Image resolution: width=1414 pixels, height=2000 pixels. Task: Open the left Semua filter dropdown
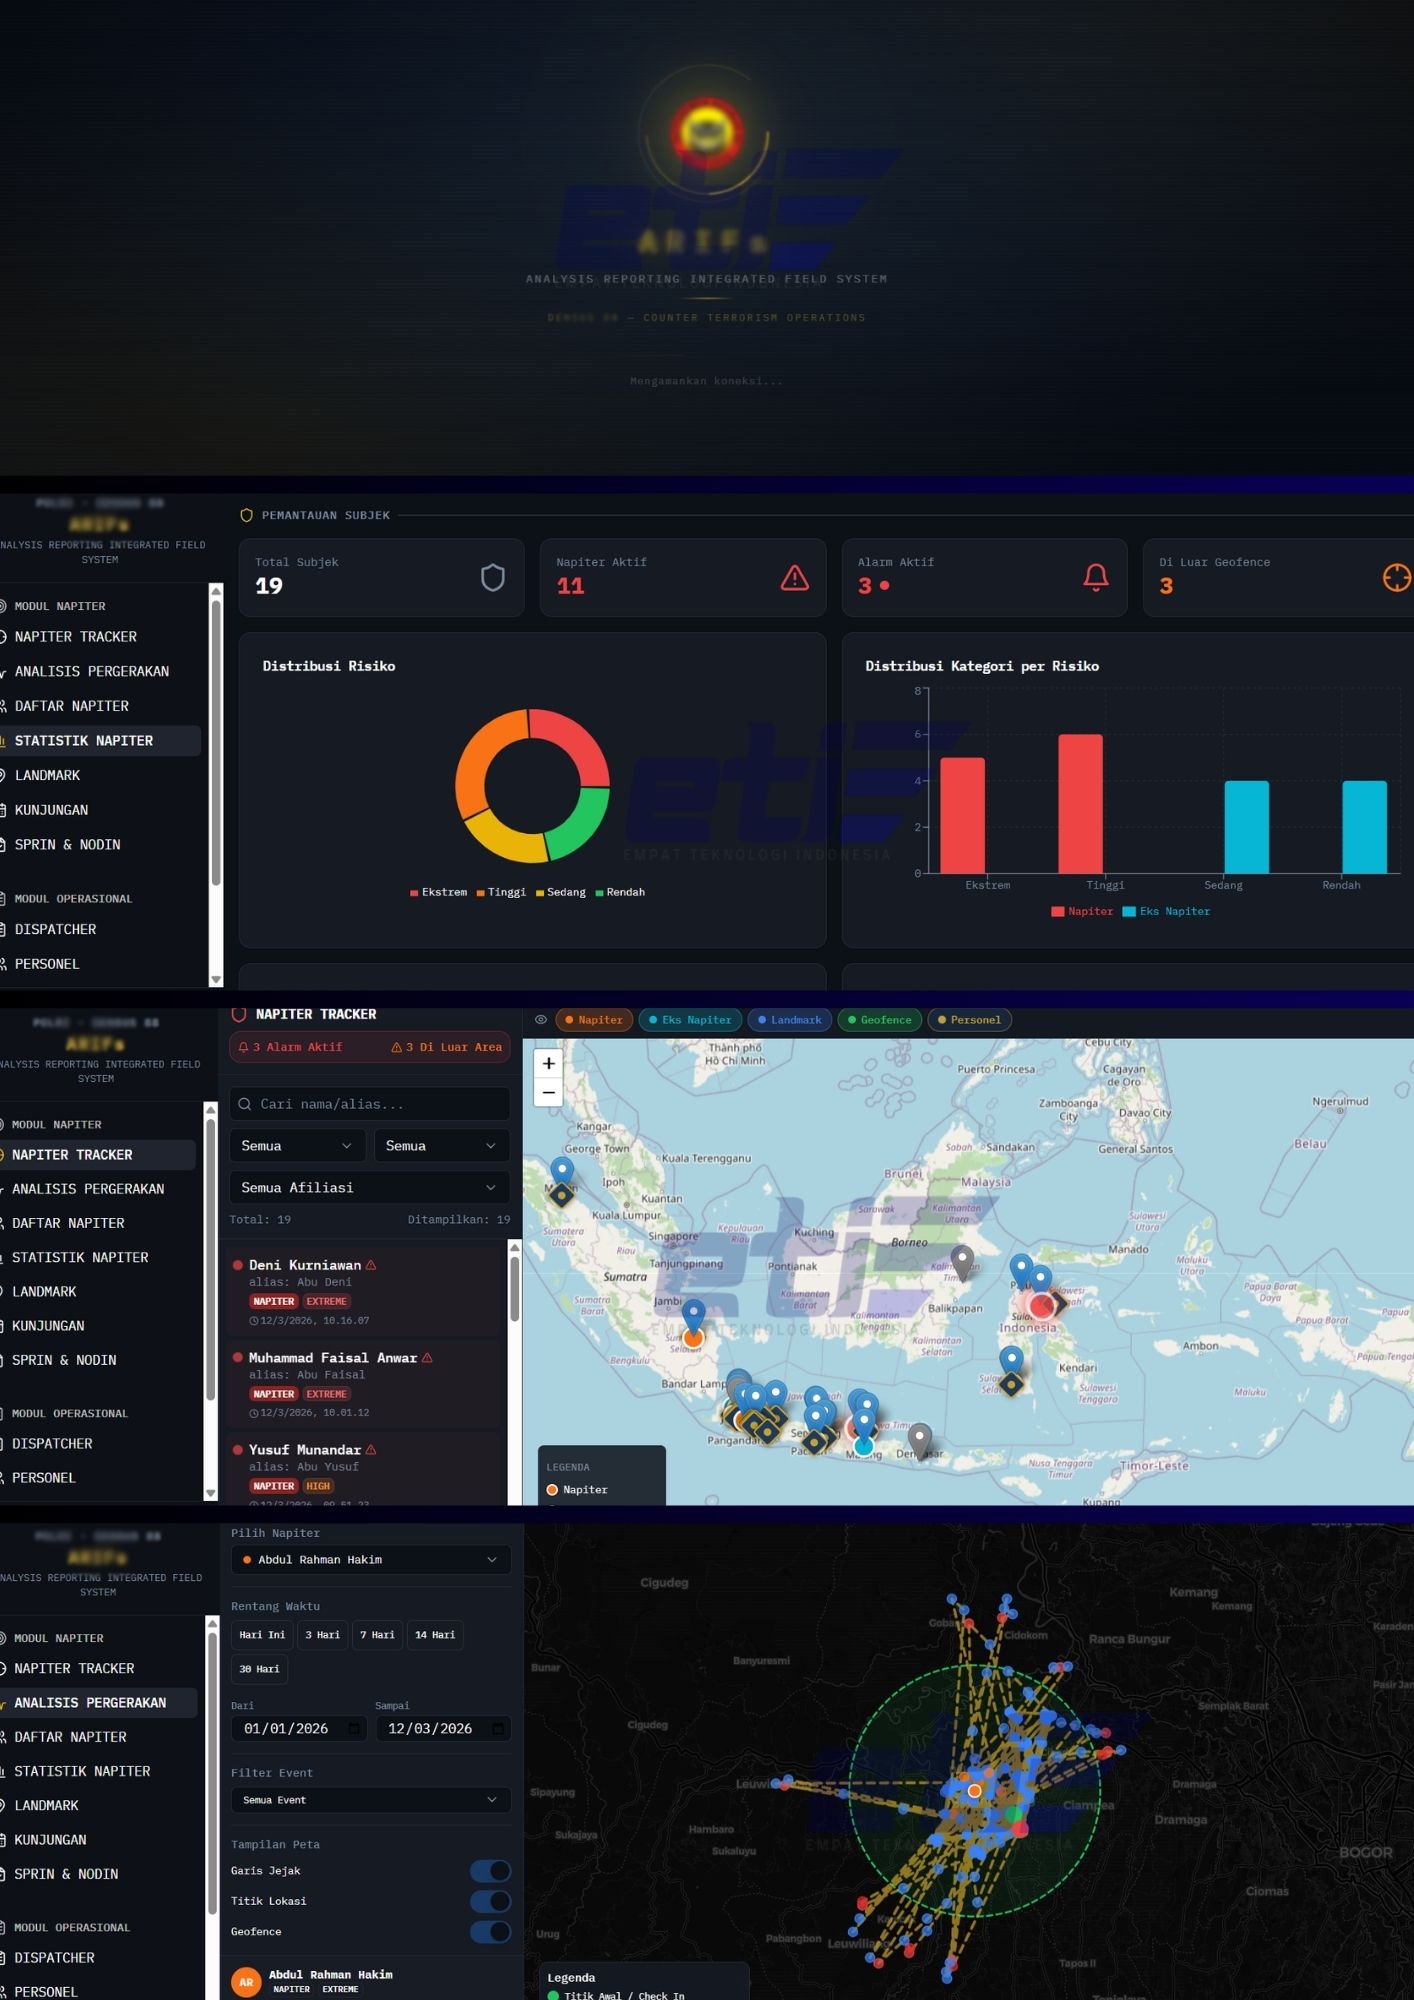pos(297,1146)
